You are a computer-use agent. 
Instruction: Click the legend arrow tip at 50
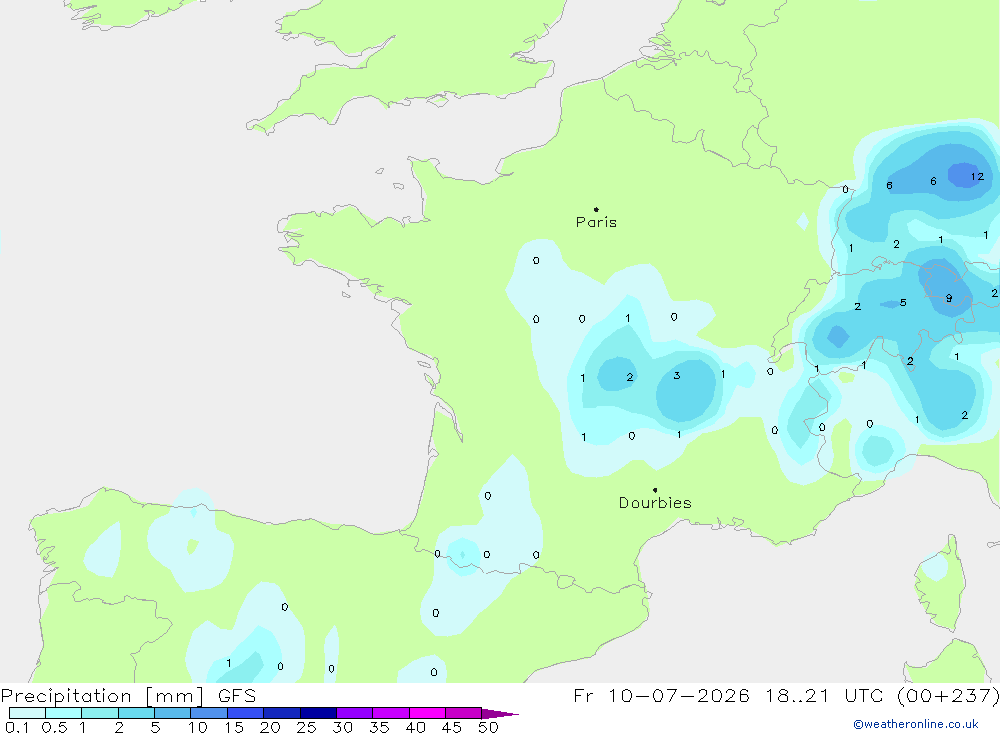coord(500,713)
